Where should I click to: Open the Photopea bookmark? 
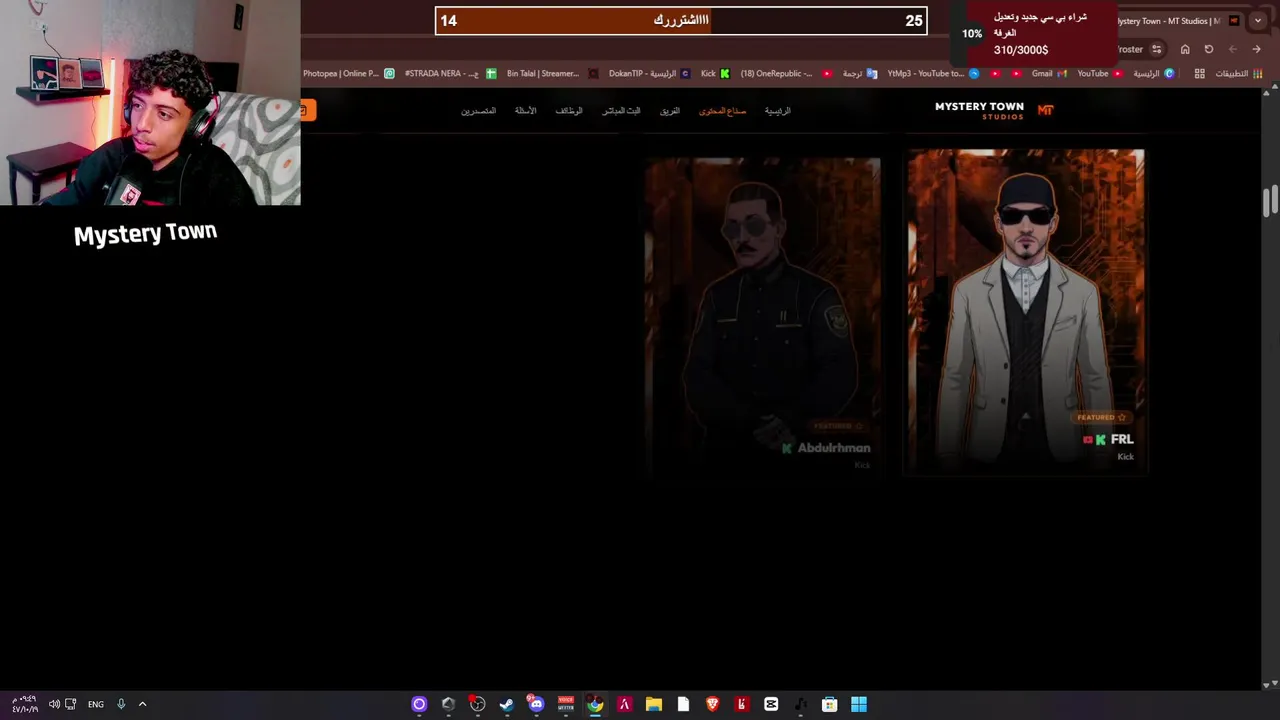point(348,73)
